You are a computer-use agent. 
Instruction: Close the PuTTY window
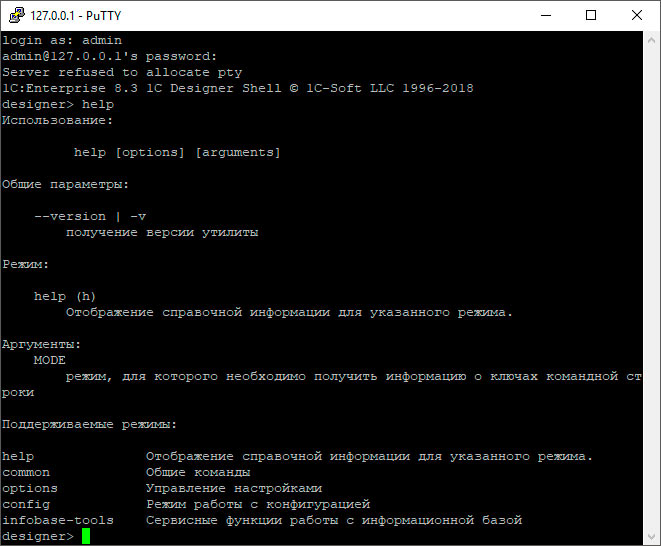click(637, 15)
